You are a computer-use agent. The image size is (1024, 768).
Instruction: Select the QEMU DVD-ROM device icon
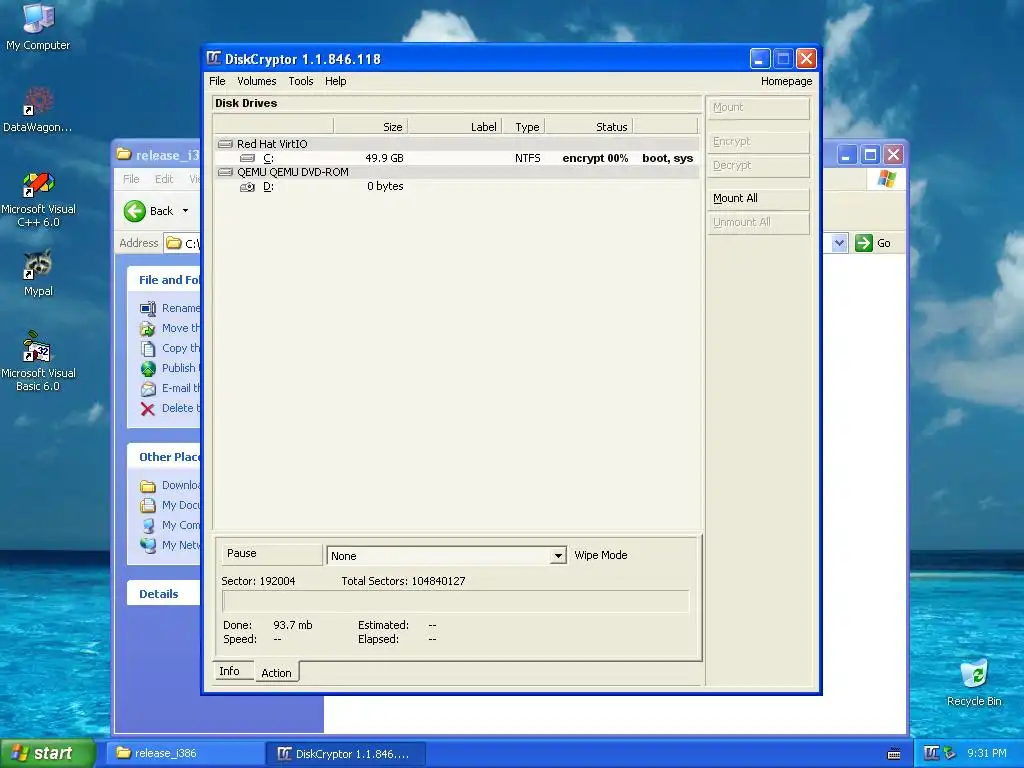pyautogui.click(x=225, y=172)
